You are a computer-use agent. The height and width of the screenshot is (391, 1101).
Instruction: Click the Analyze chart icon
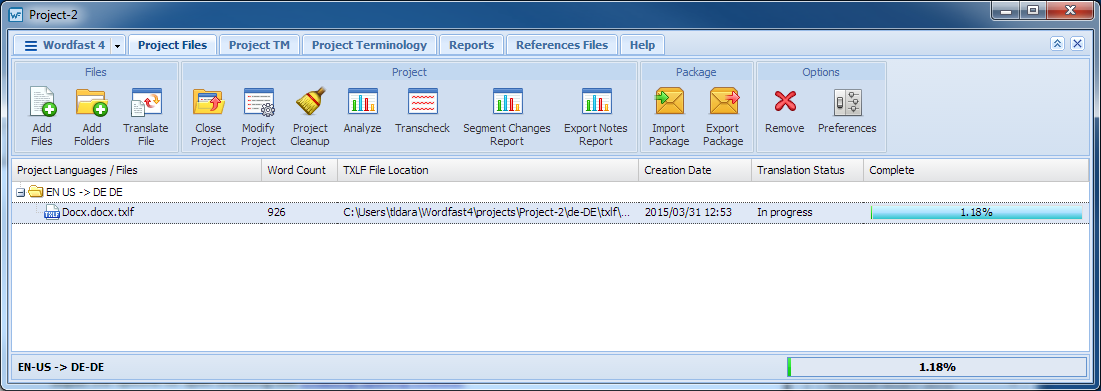[x=362, y=102]
